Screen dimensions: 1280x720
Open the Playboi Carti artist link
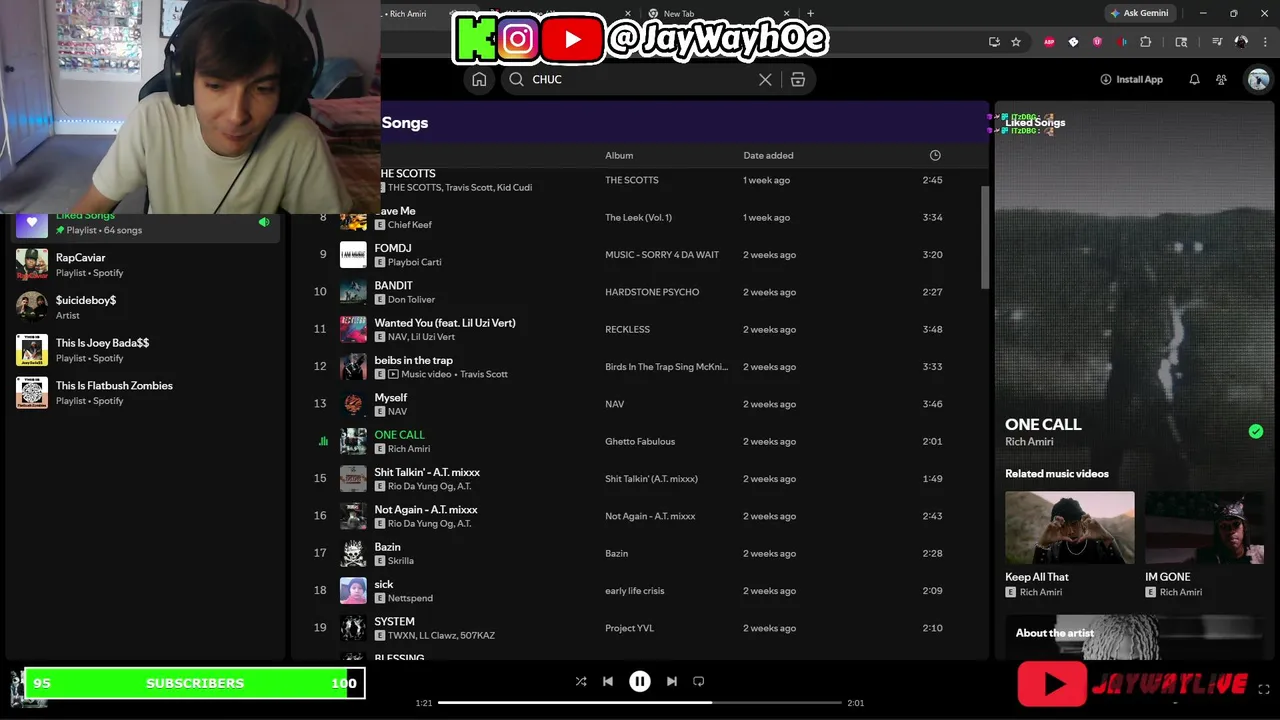(x=415, y=262)
